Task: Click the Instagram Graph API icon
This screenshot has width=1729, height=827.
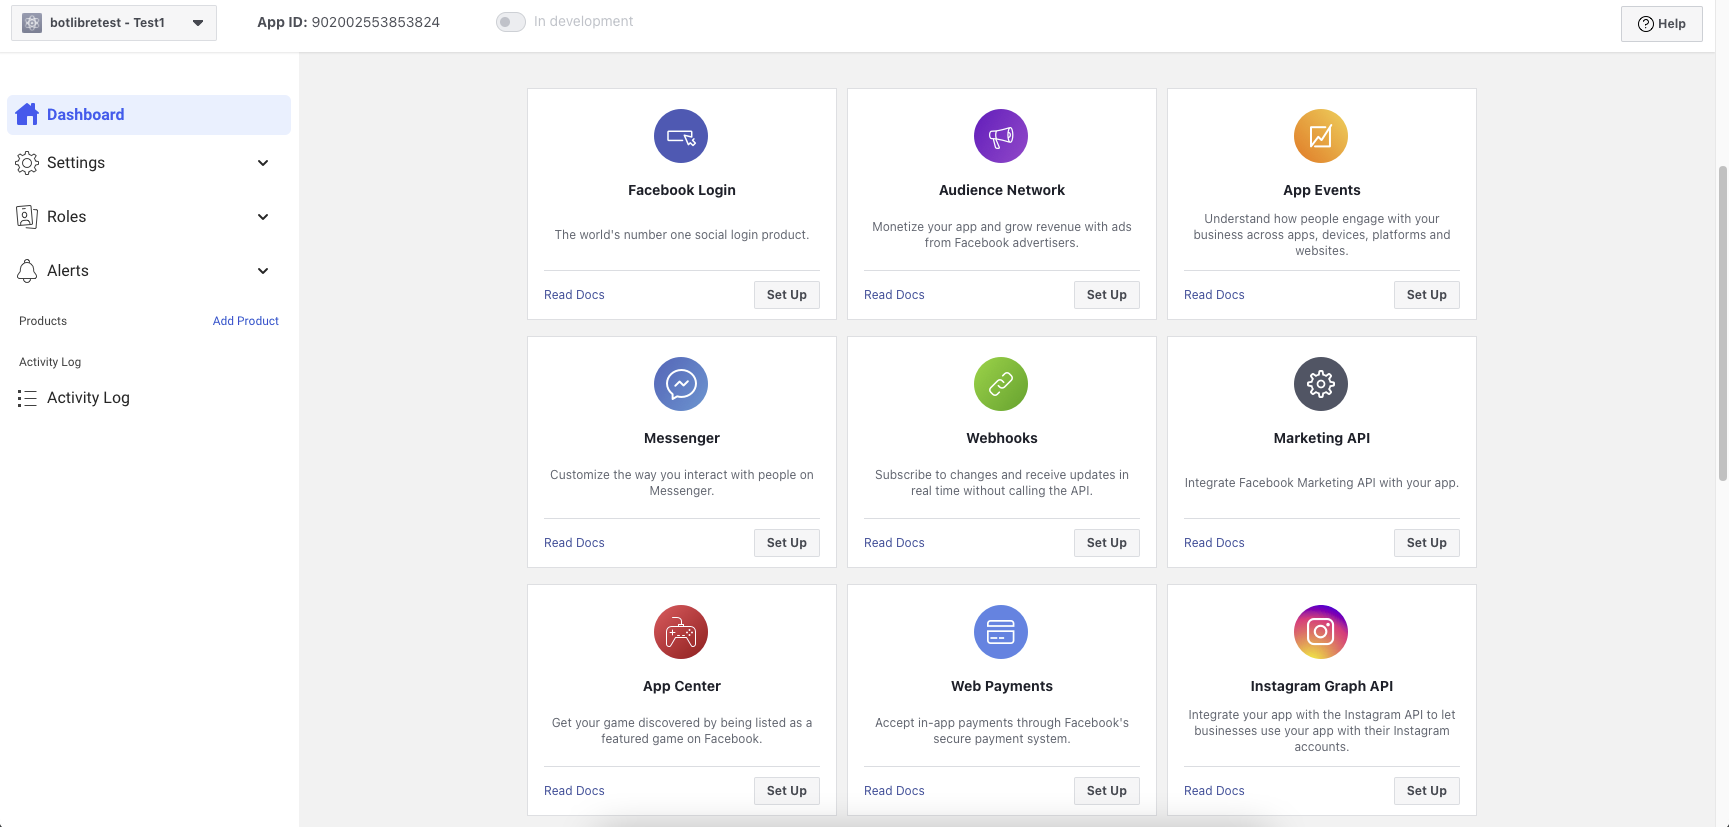Action: (1321, 632)
